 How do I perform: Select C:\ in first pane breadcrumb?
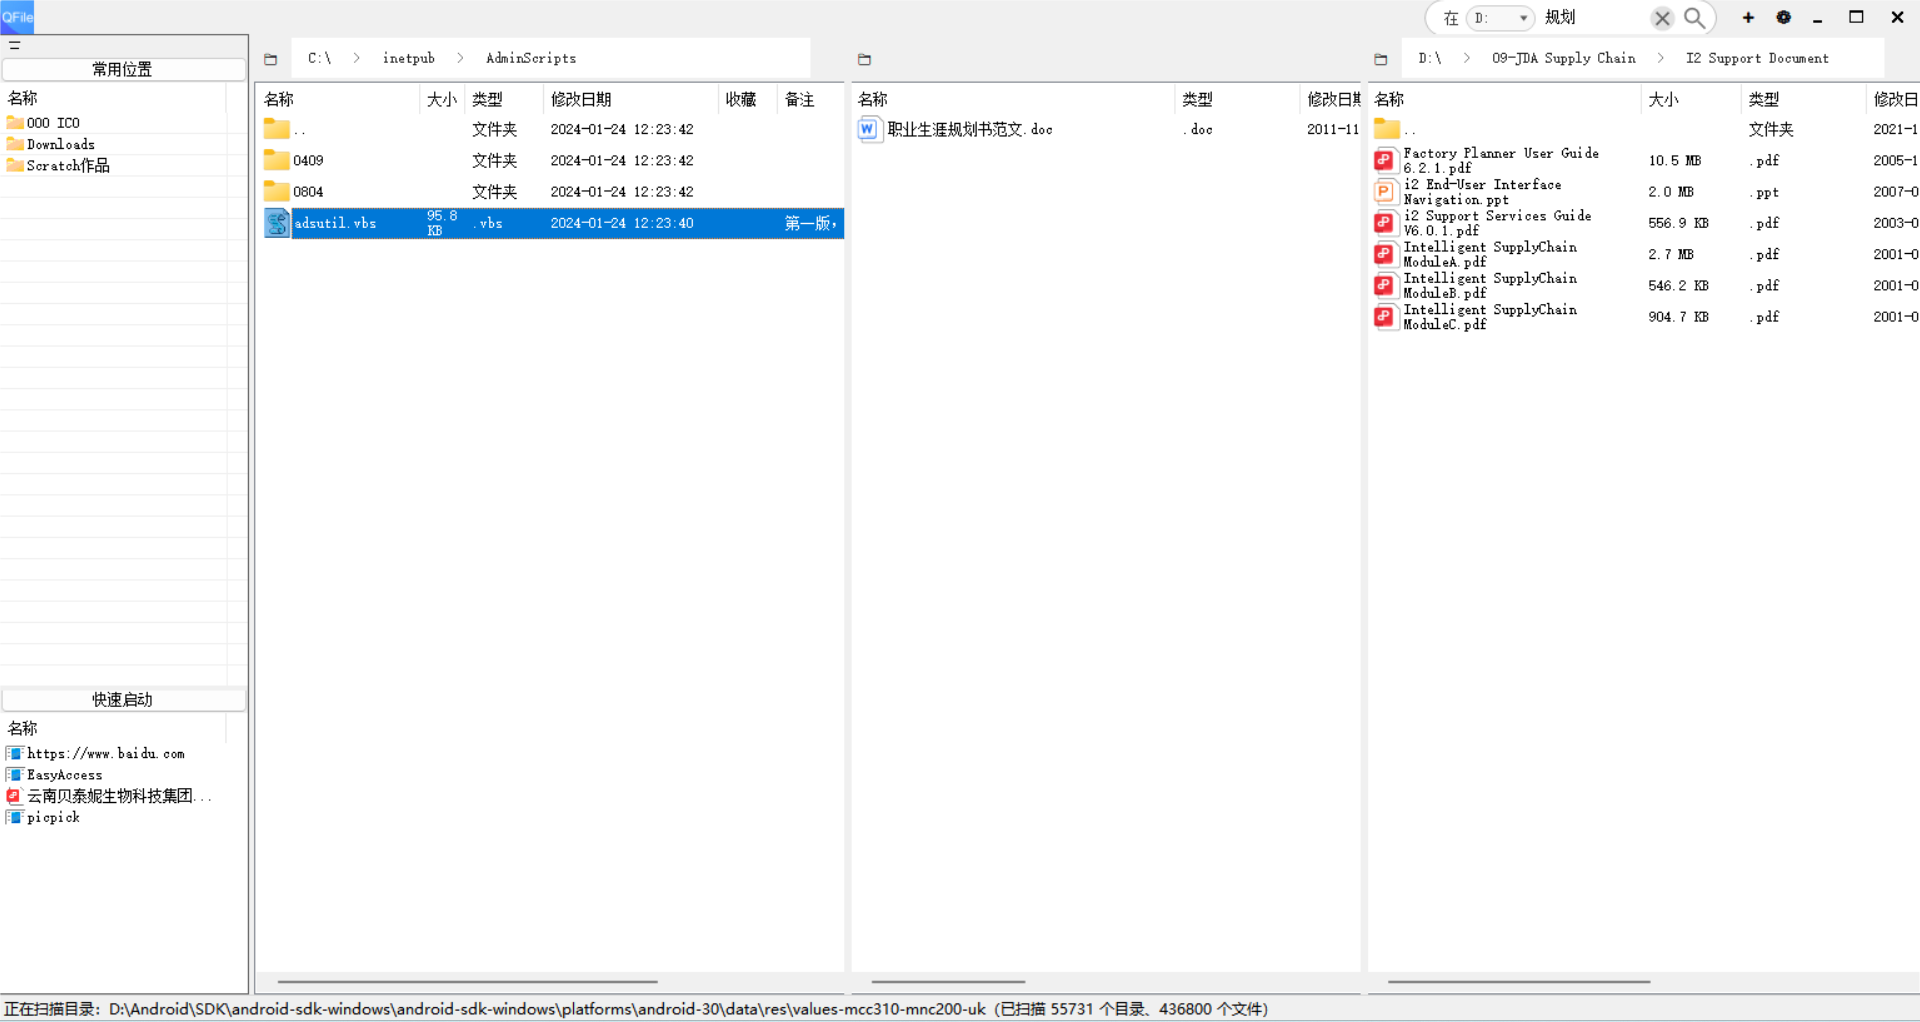pos(319,58)
